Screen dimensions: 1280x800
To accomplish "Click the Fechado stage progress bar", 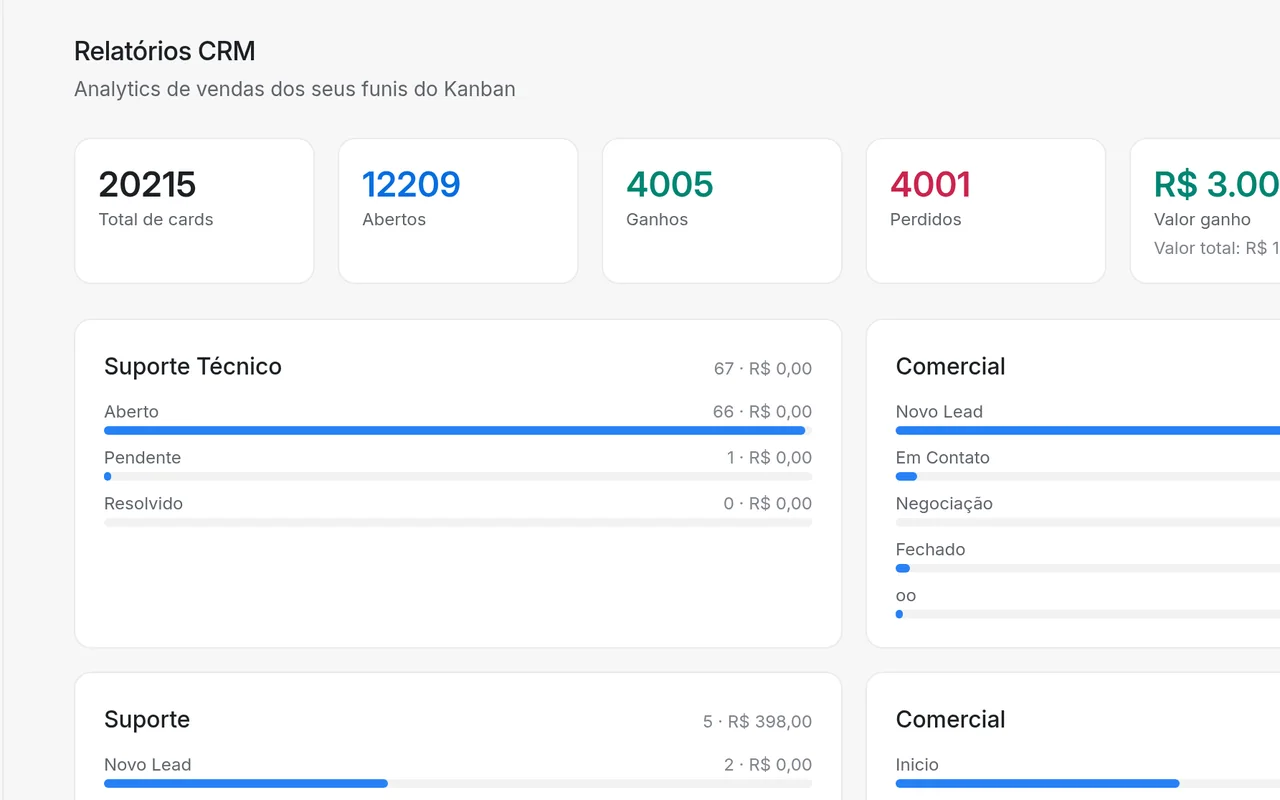I will [1088, 569].
